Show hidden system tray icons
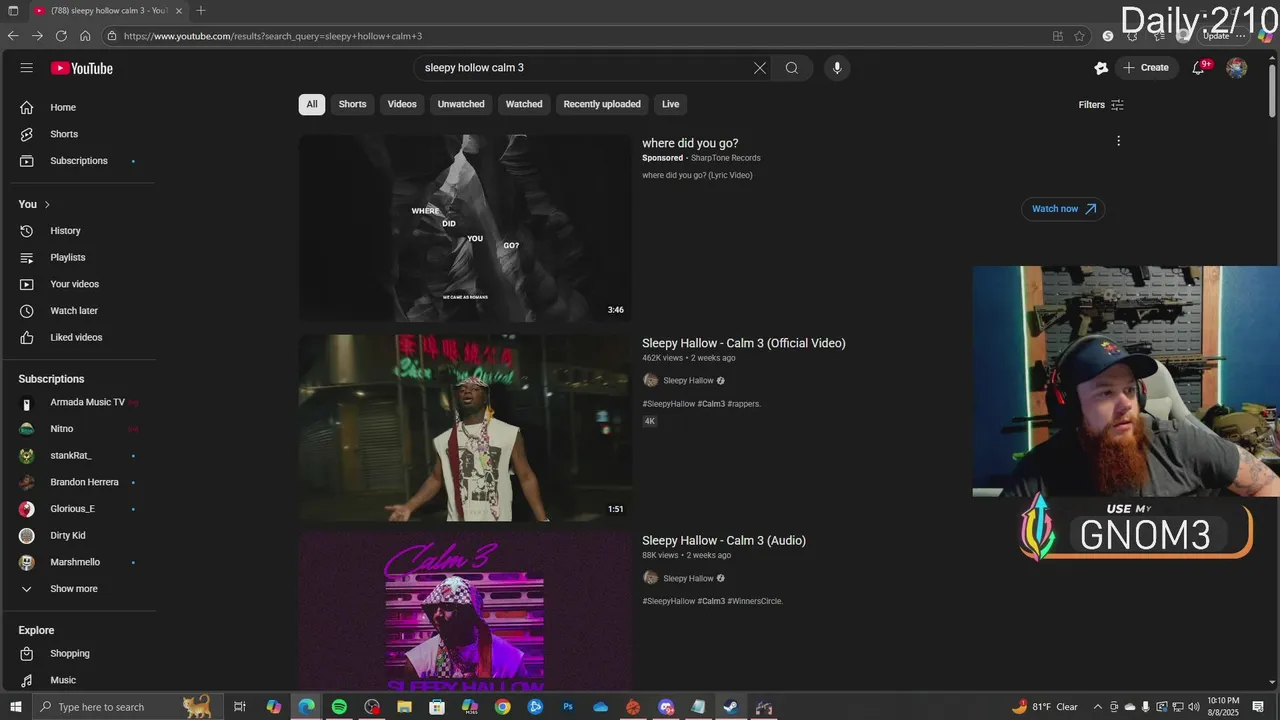The height and width of the screenshot is (720, 1280). 1098,707
